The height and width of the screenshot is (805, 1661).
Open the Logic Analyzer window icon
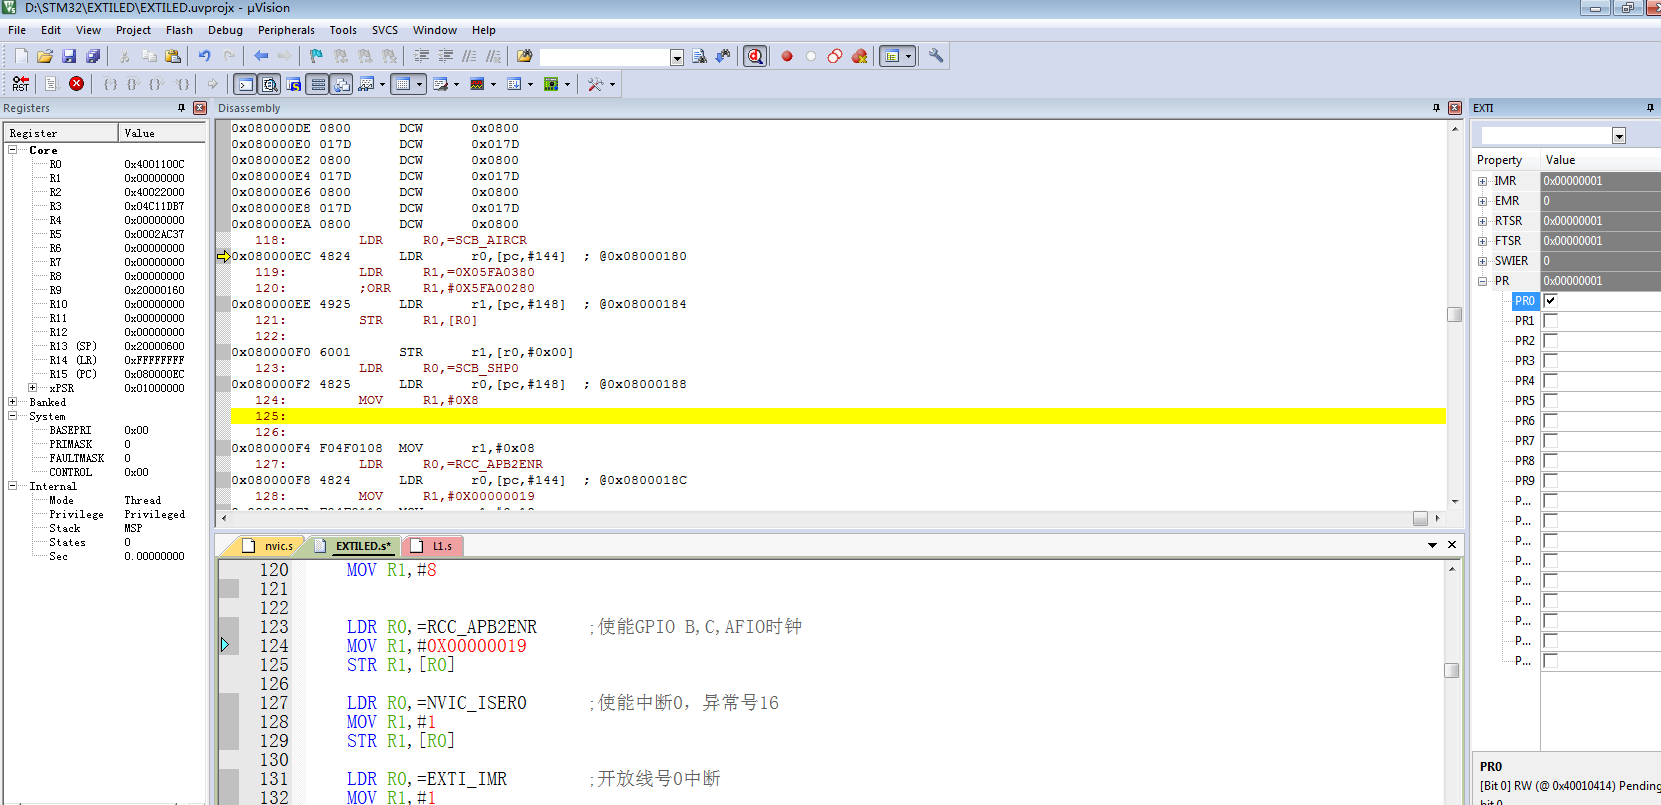[477, 84]
